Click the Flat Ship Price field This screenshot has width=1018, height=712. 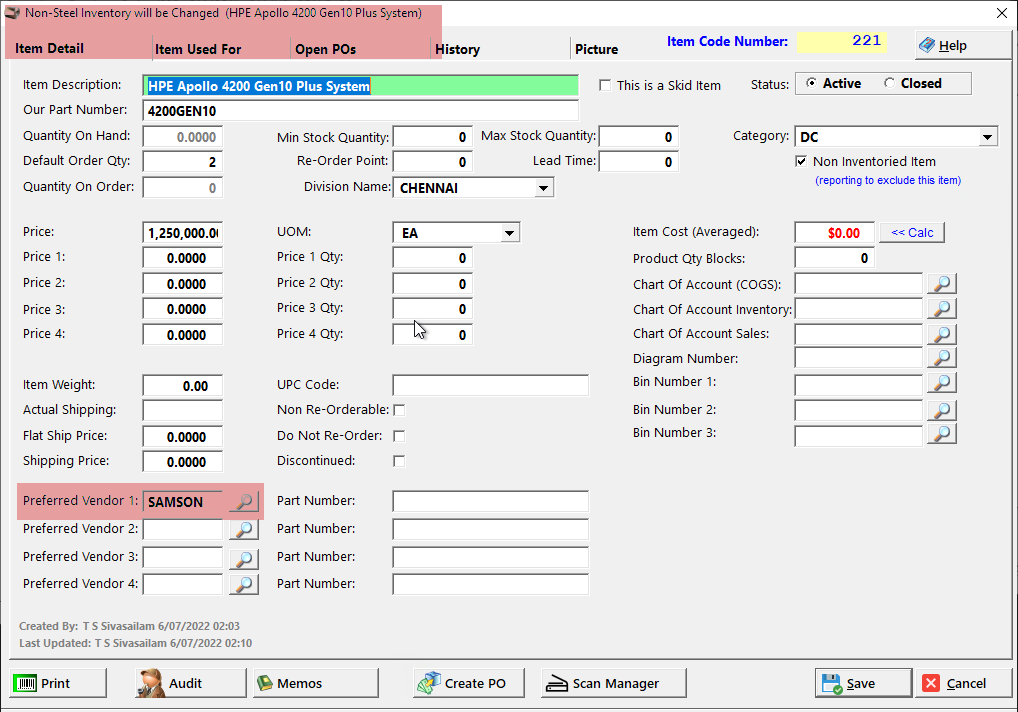pyautogui.click(x=182, y=437)
